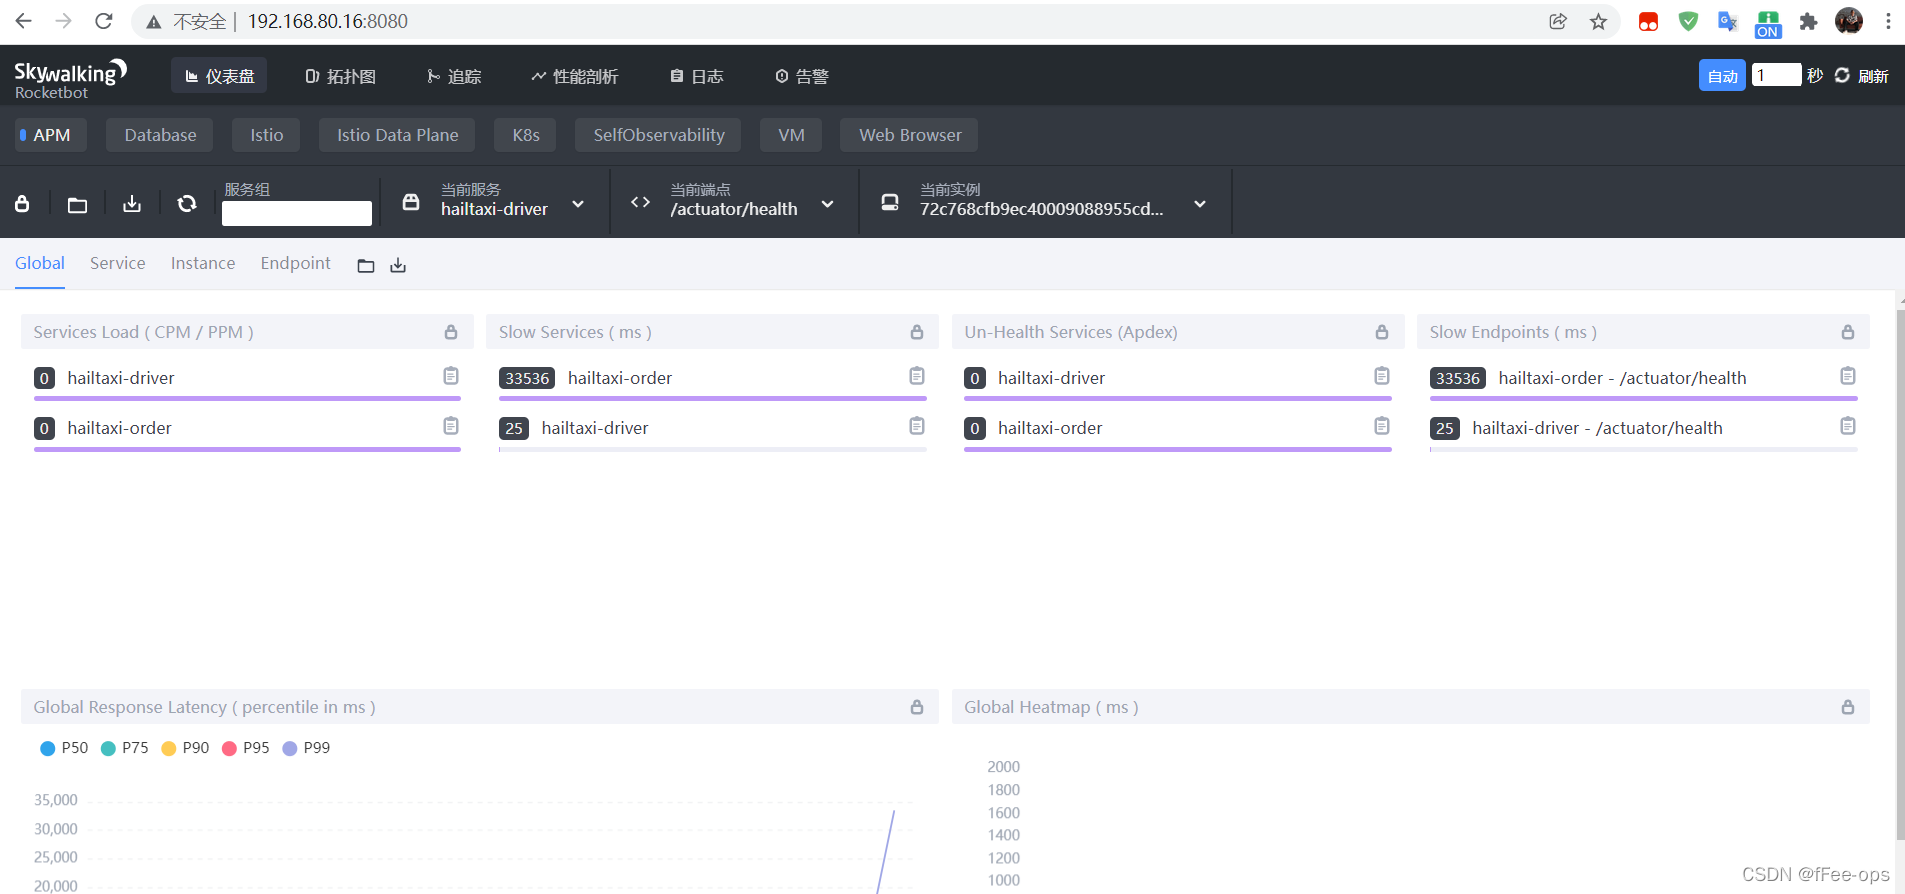Toggle P99 legend series
Image resolution: width=1905 pixels, height=894 pixels.
click(306, 748)
